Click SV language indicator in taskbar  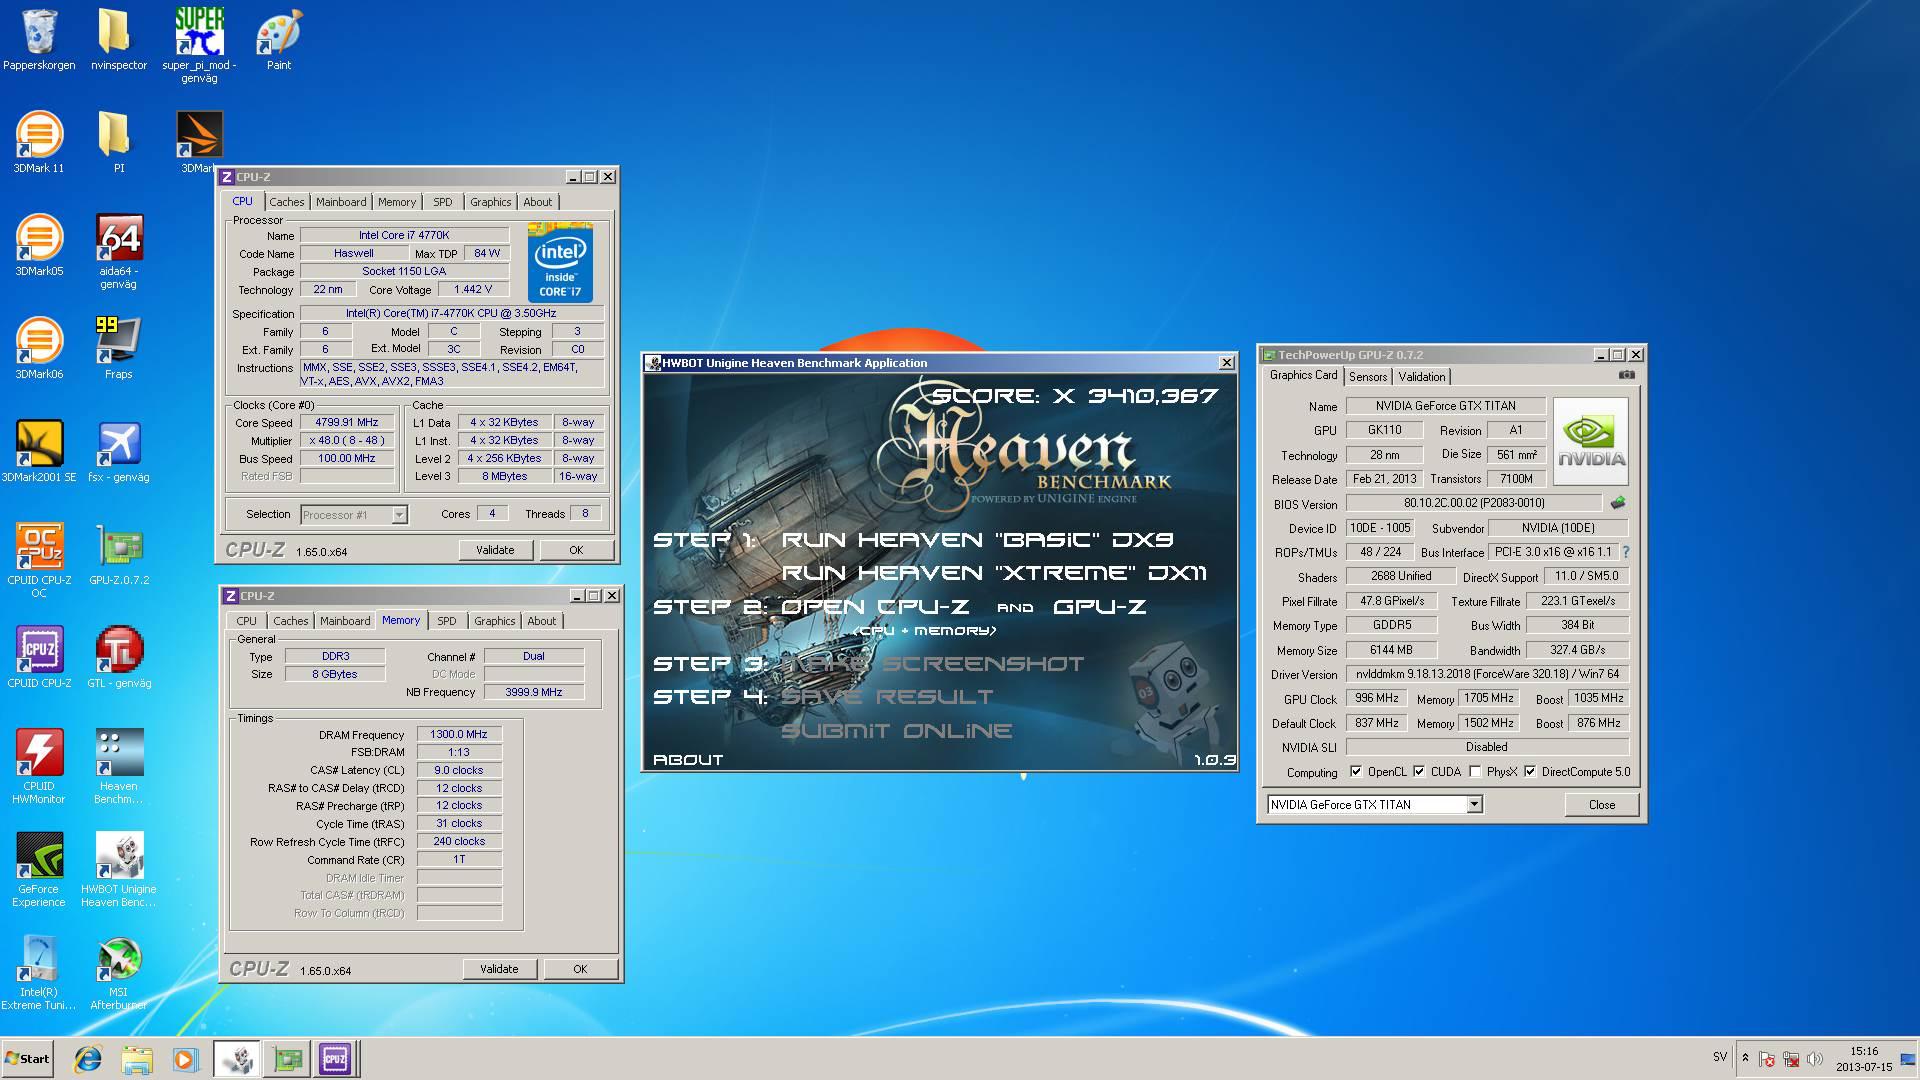point(1719,1057)
